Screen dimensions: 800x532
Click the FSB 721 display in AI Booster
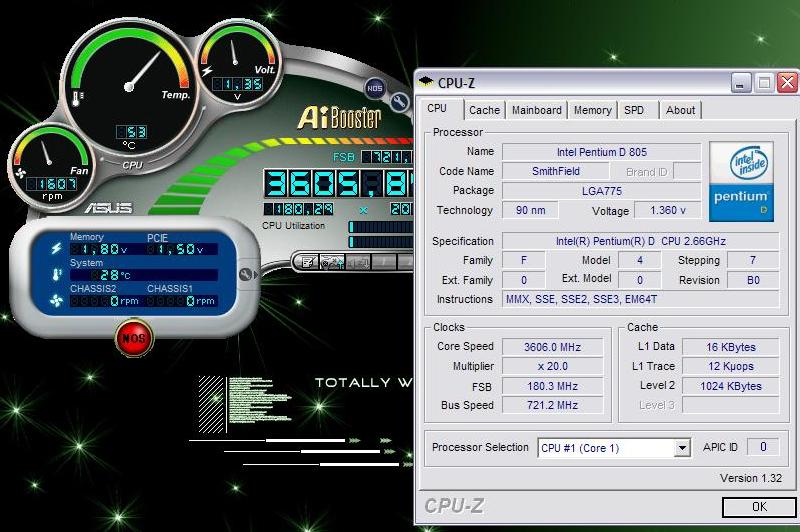(x=388, y=157)
